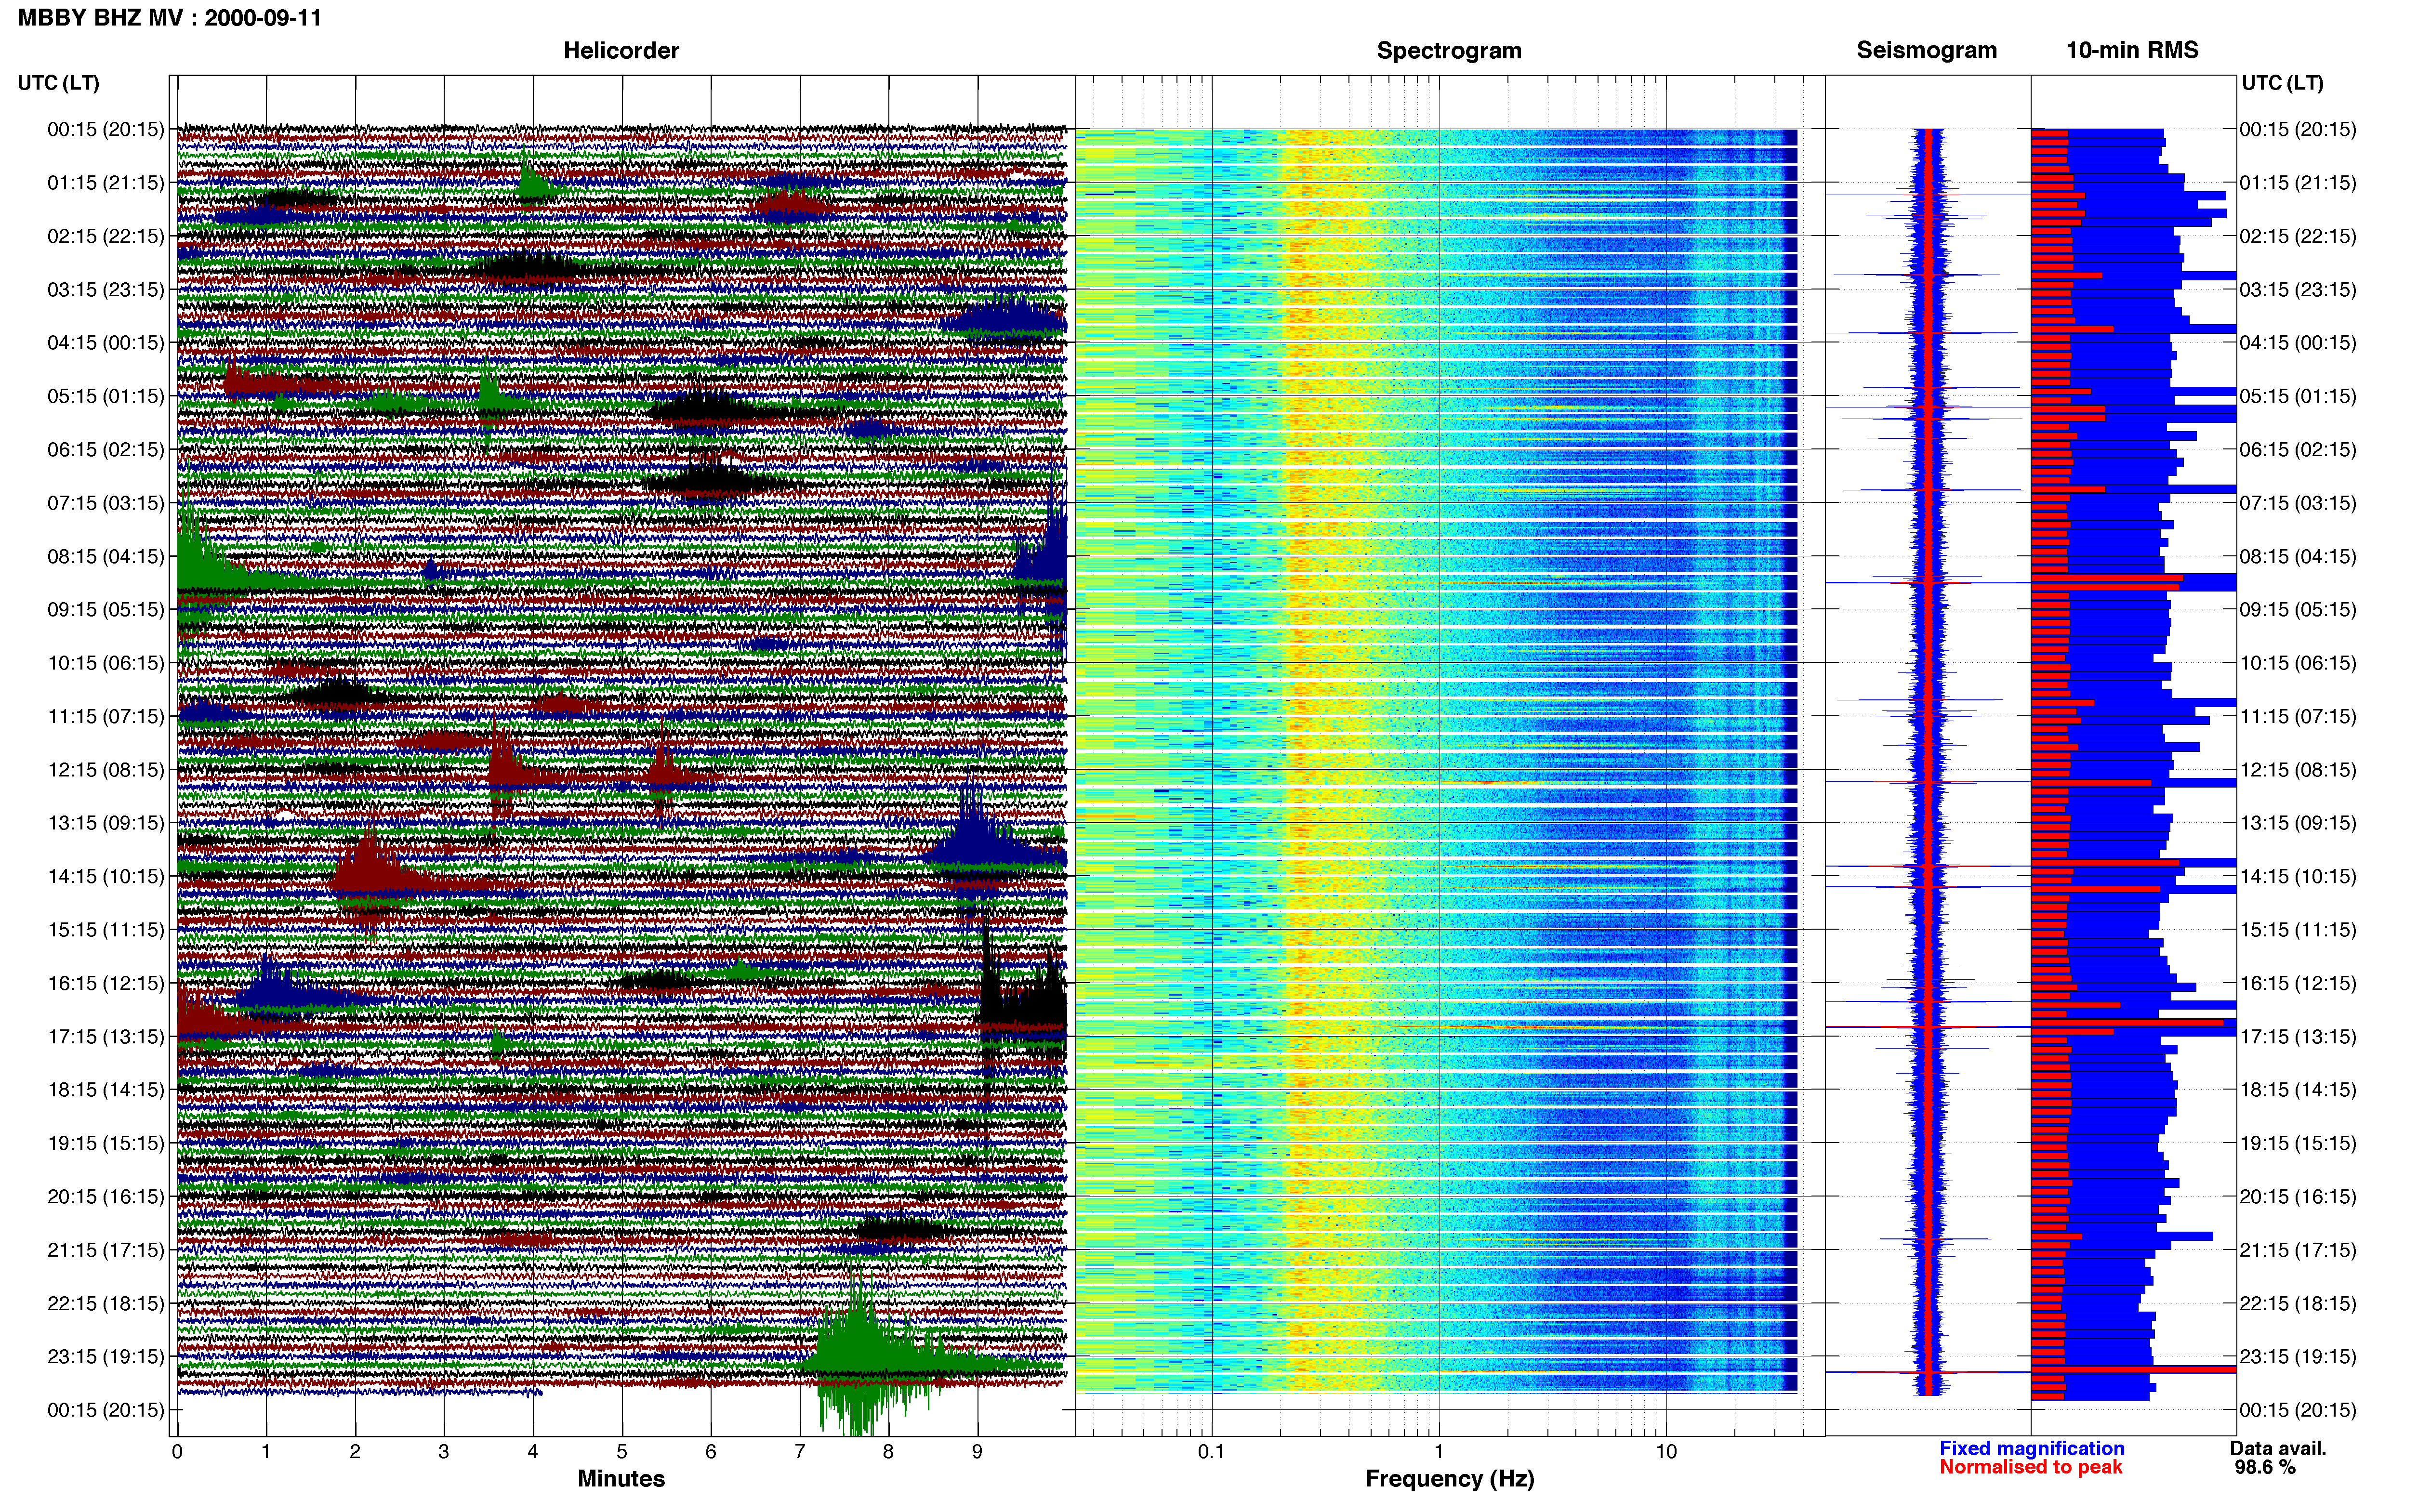Select the 'Seismogram' panel heading
The height and width of the screenshot is (1512, 2418).
click(x=1926, y=50)
